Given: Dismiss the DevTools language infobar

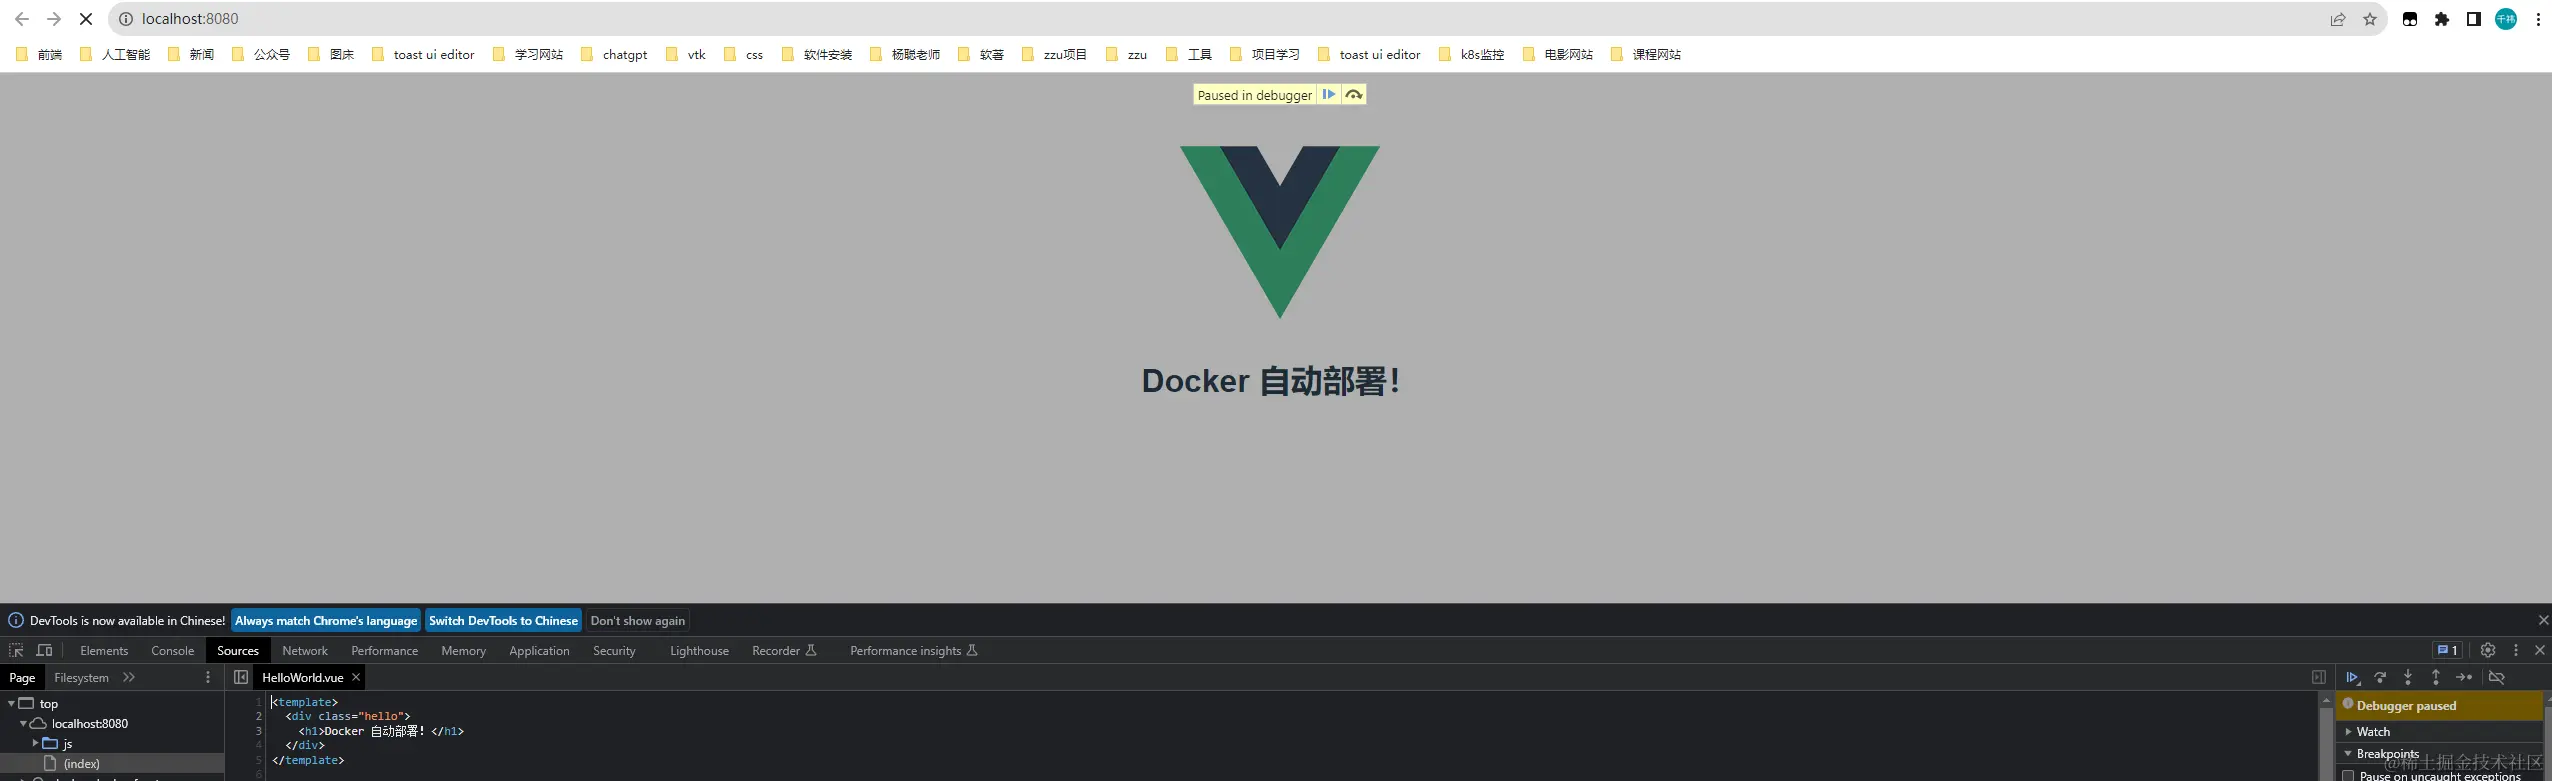Looking at the screenshot, I should pos(2543,620).
